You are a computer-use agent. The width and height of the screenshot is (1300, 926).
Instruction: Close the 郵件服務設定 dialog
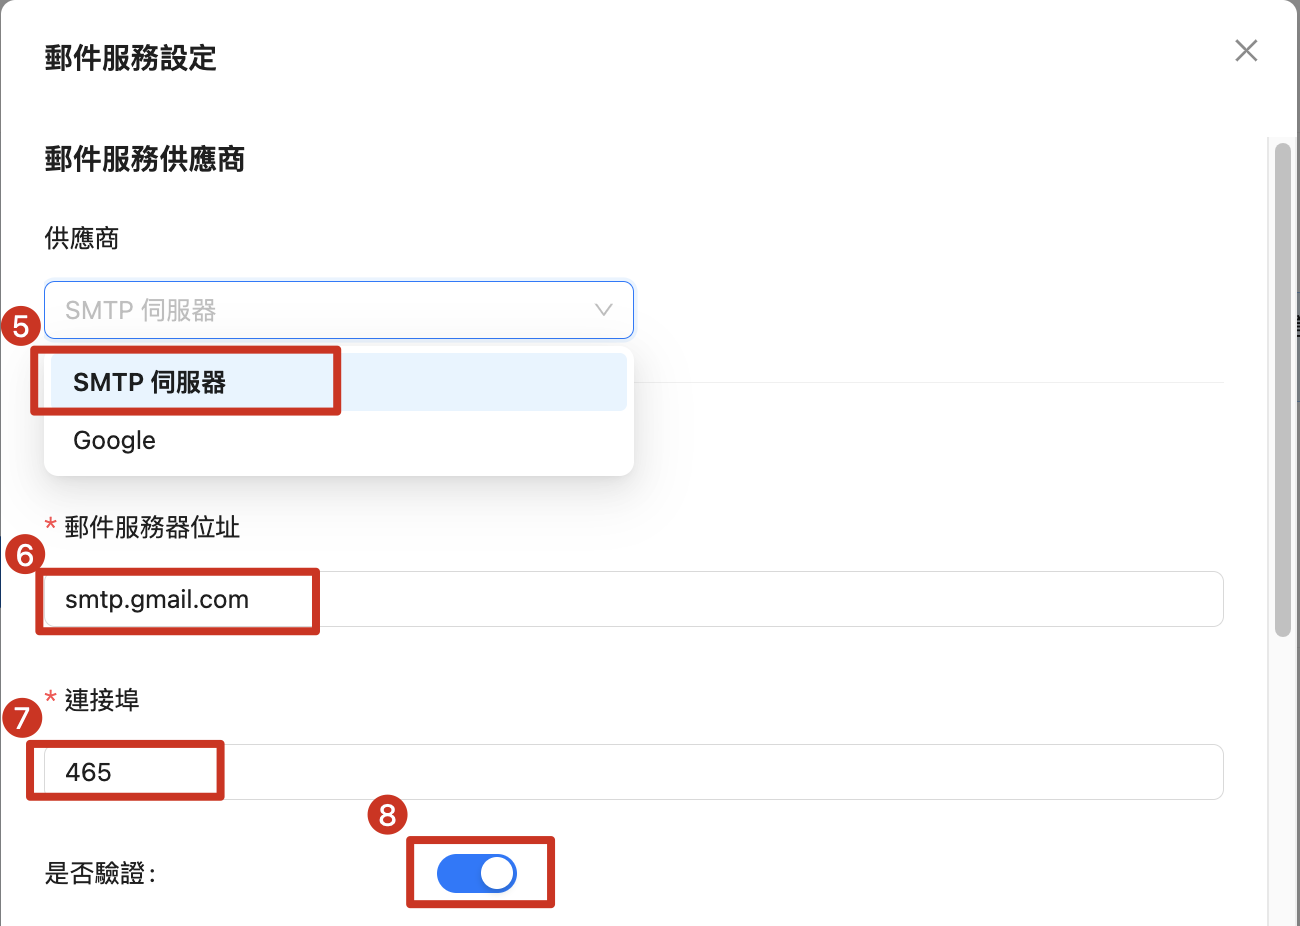(1246, 51)
